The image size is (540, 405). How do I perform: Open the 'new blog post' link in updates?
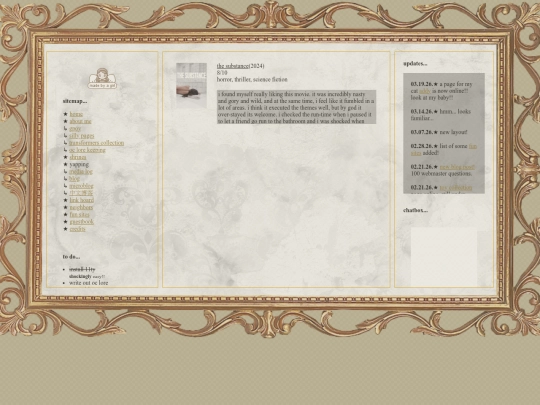click(457, 167)
